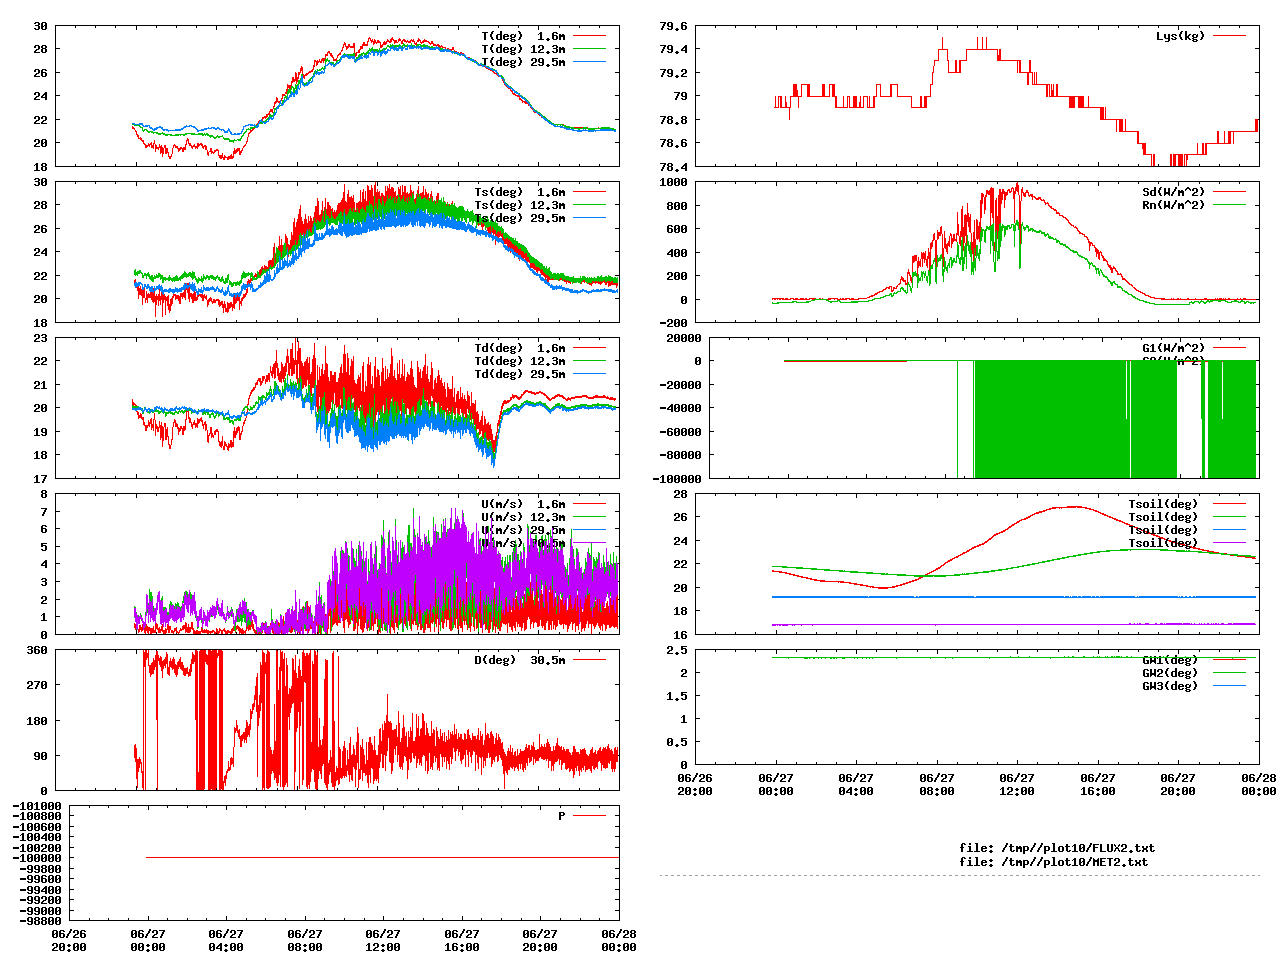Viewport: 1280px width, 960px height.
Task: Click the red line sample beside 'Lys(kg)'
Action: coord(1229,36)
